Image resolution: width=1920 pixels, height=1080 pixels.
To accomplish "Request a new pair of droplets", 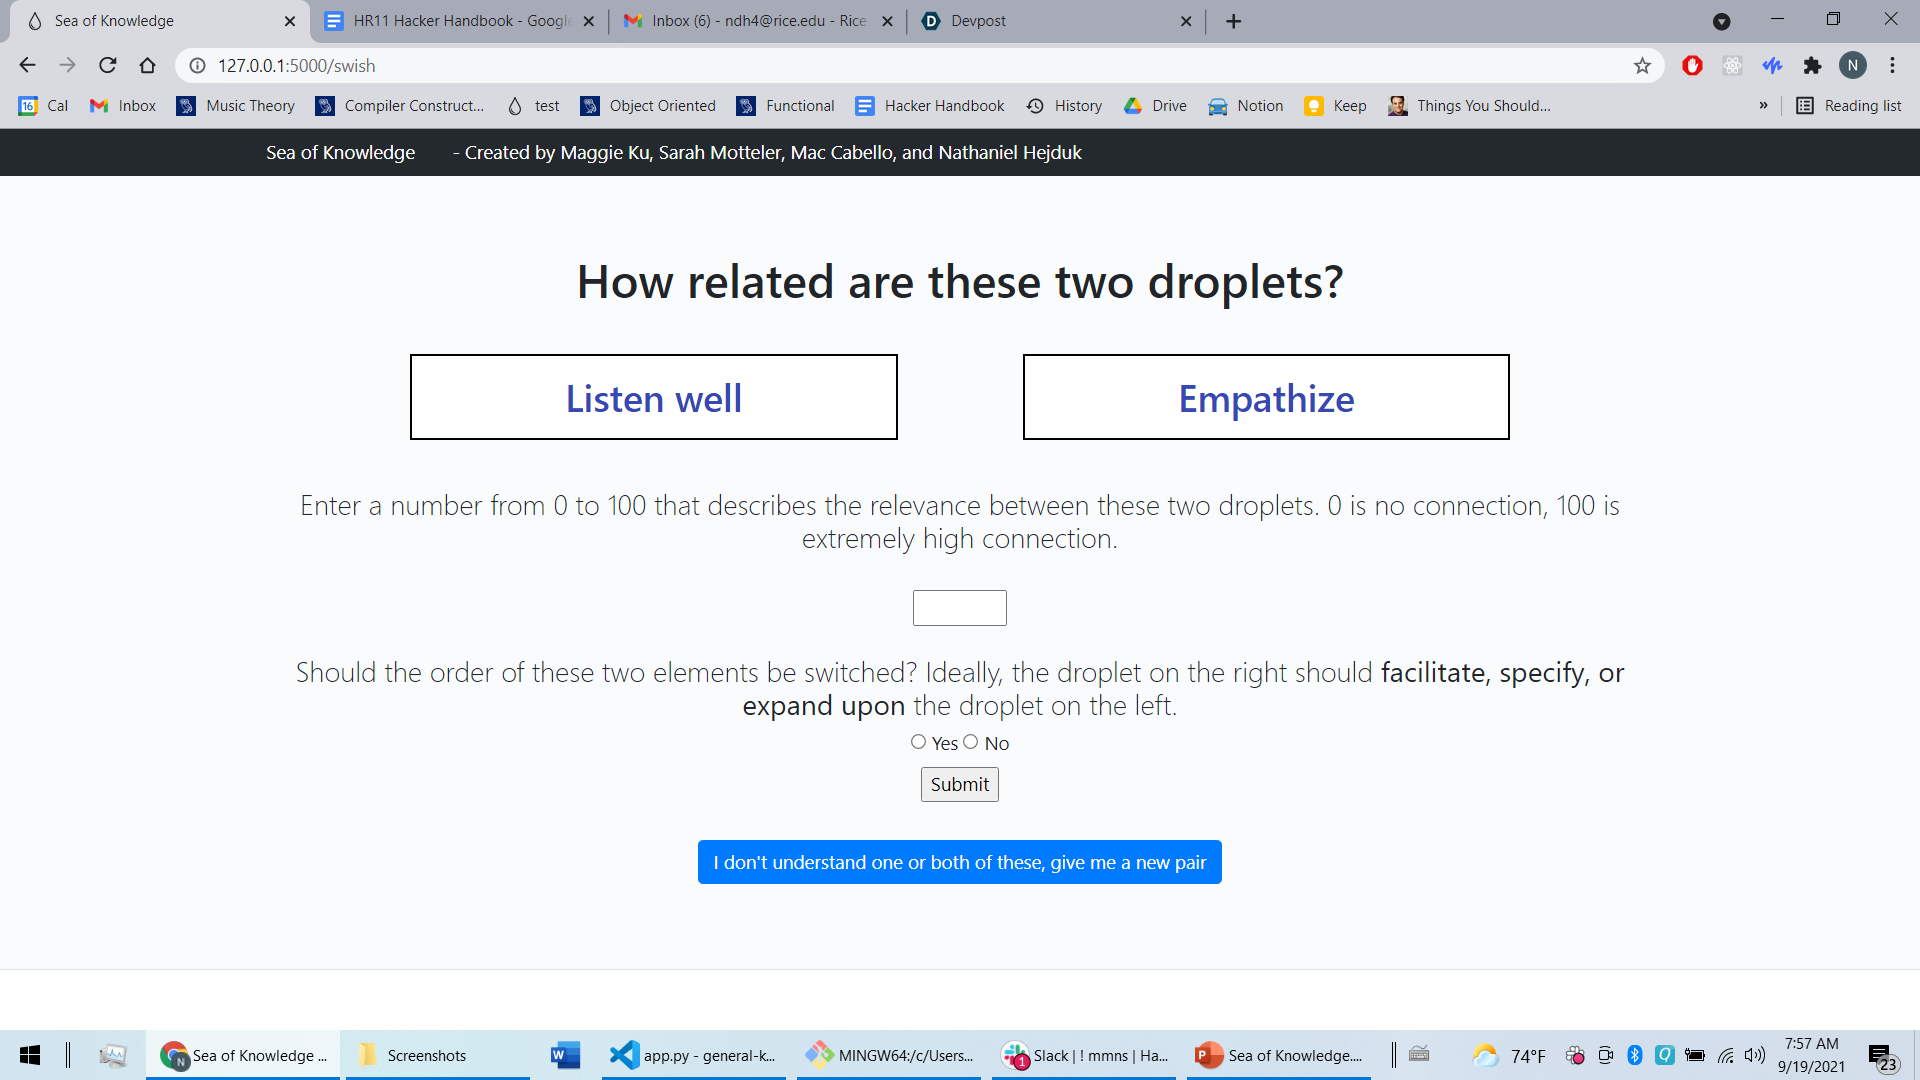I will 959,862.
